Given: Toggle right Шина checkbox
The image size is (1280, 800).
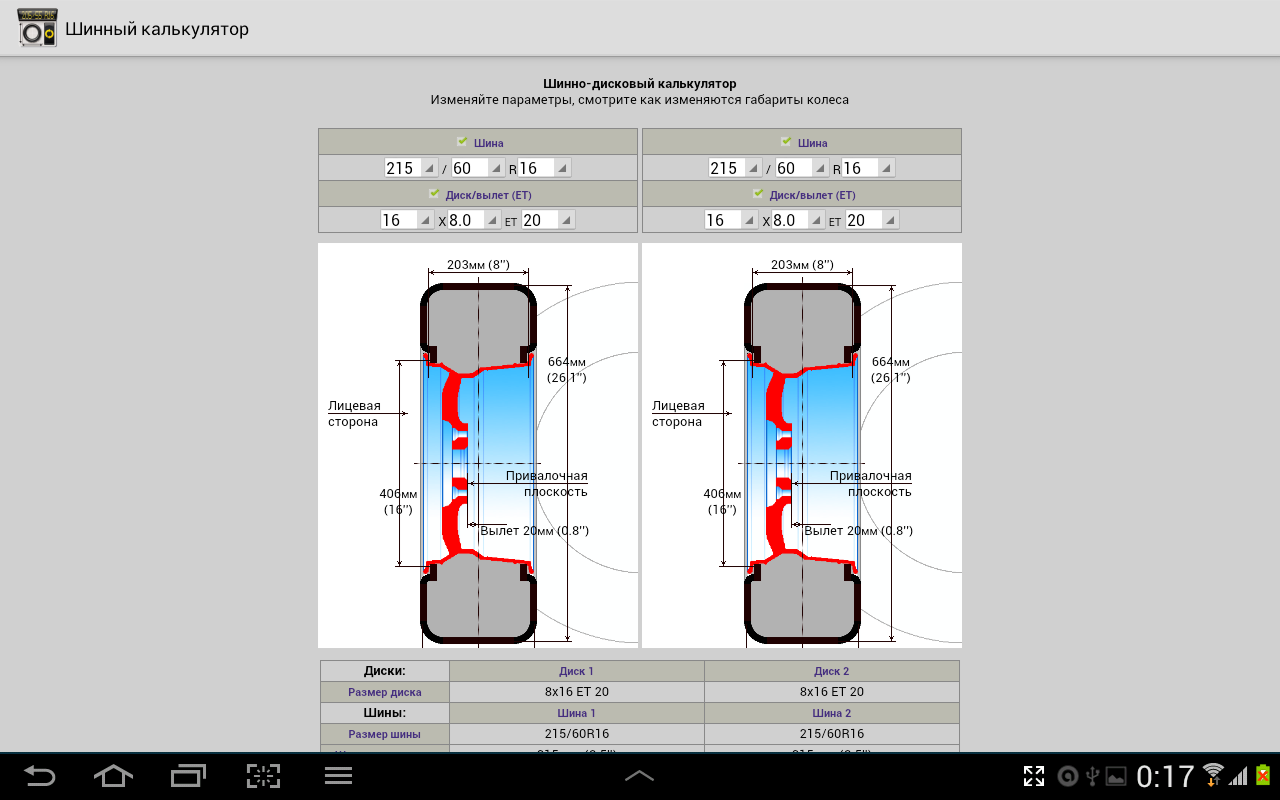Looking at the screenshot, I should [x=785, y=142].
